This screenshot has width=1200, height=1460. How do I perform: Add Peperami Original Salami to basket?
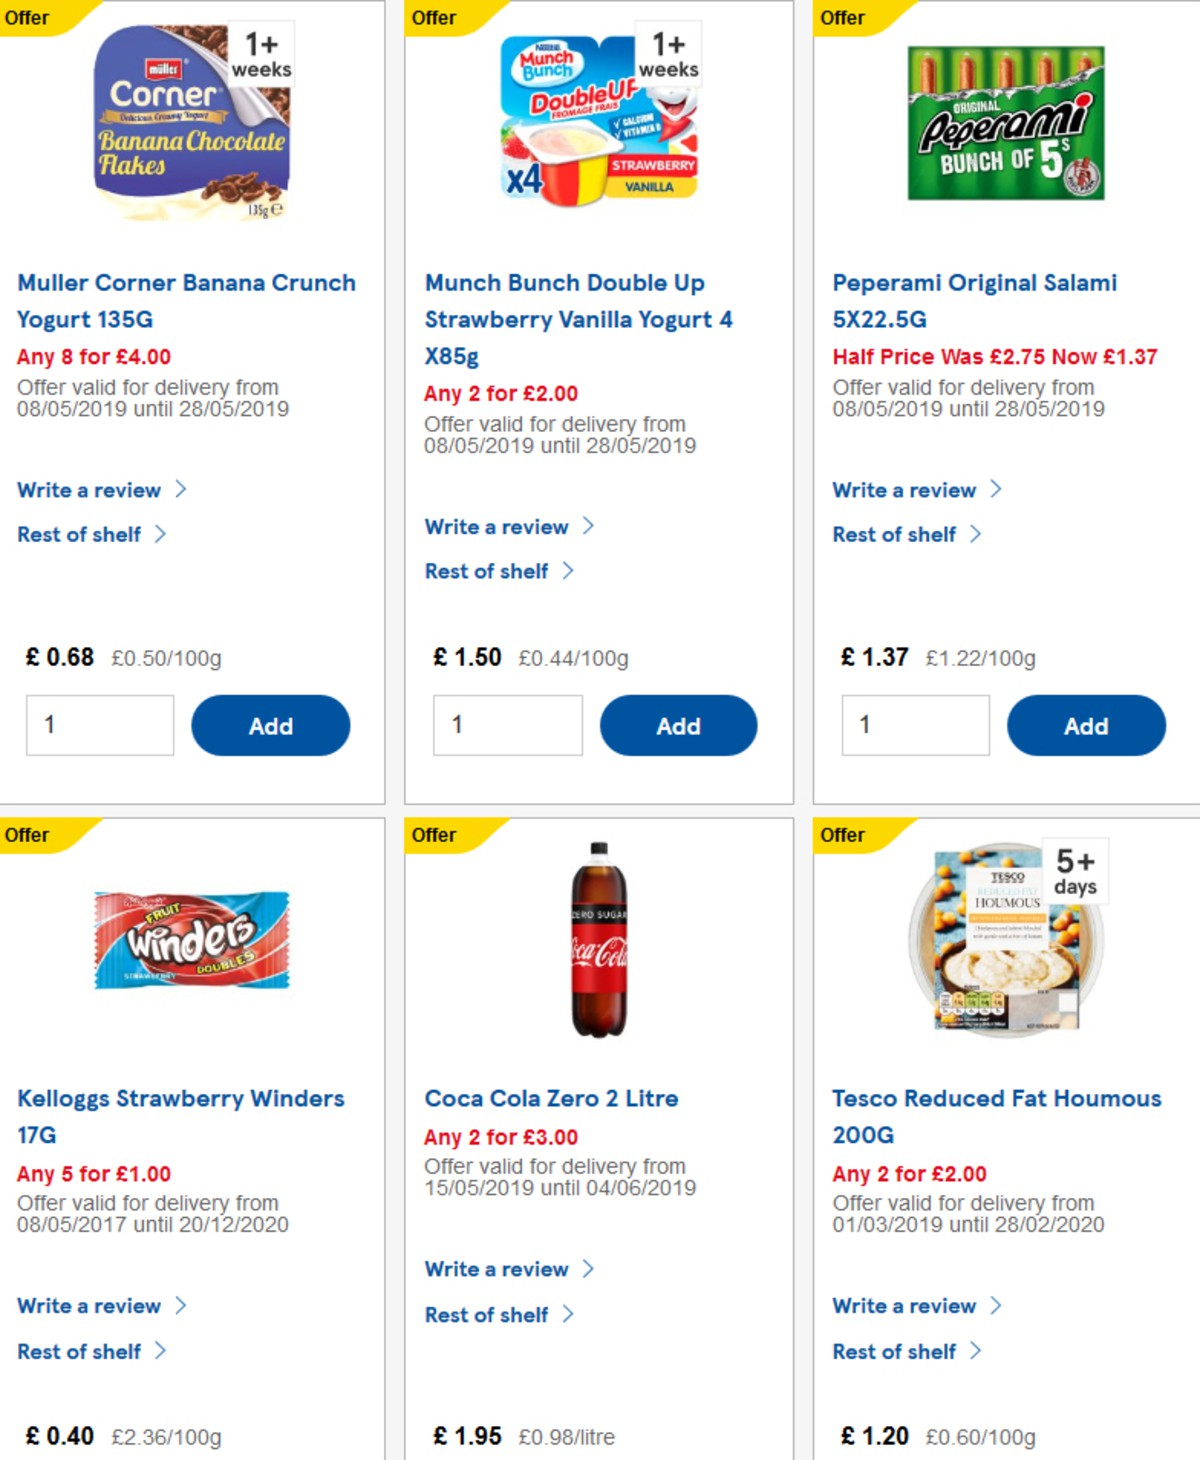(x=1086, y=726)
